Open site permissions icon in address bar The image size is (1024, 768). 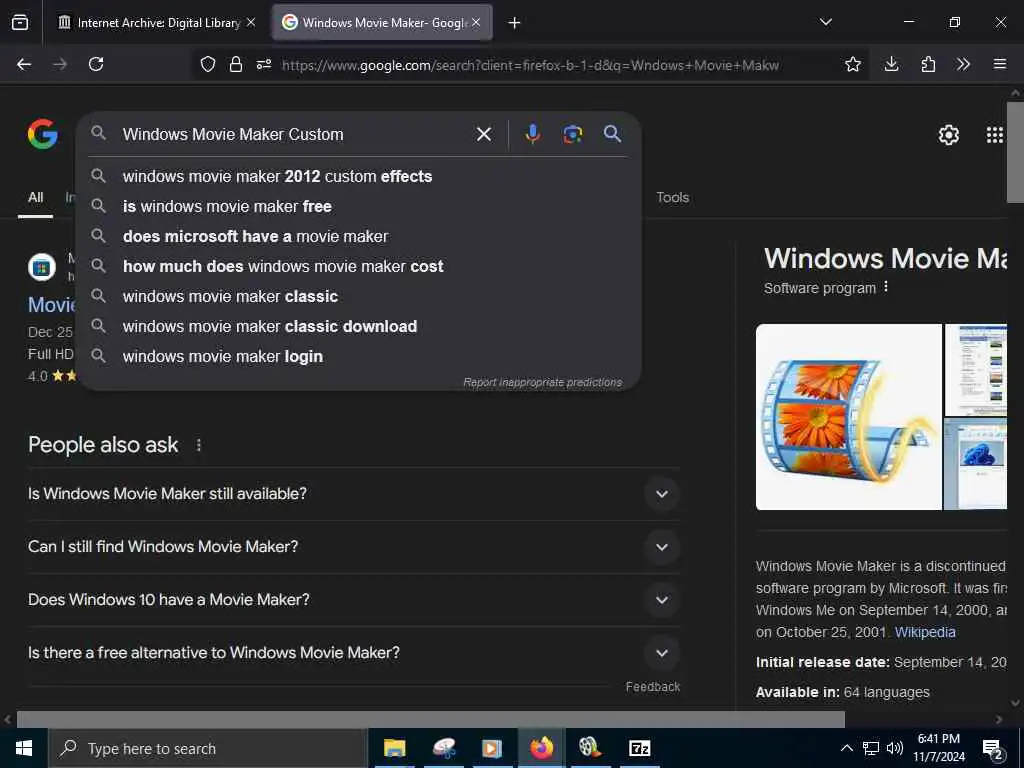[x=264, y=64]
